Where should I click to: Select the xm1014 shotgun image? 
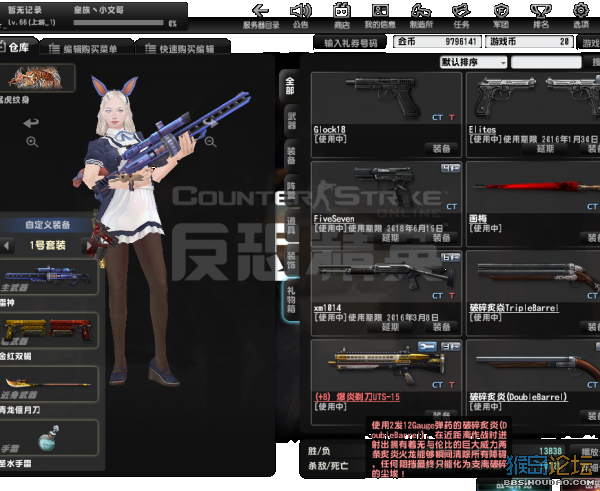(386, 277)
